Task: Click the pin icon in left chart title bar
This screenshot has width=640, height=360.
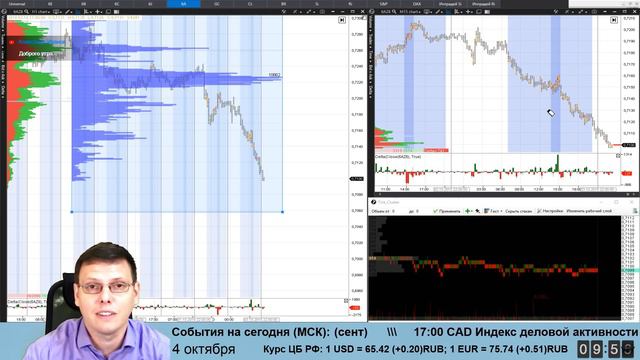Action: point(284,11)
